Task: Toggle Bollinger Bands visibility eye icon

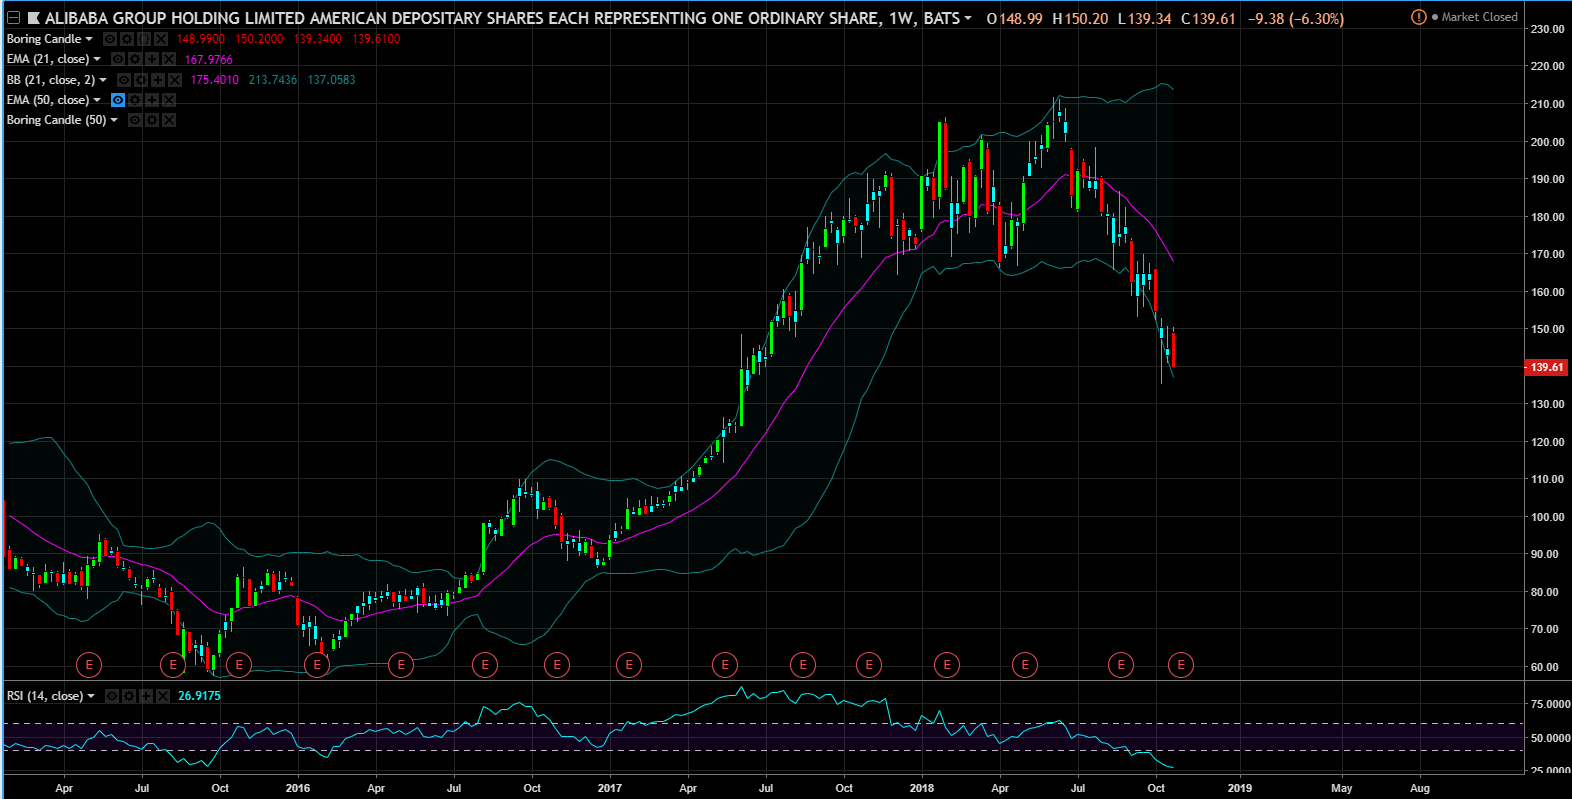Action: (124, 80)
